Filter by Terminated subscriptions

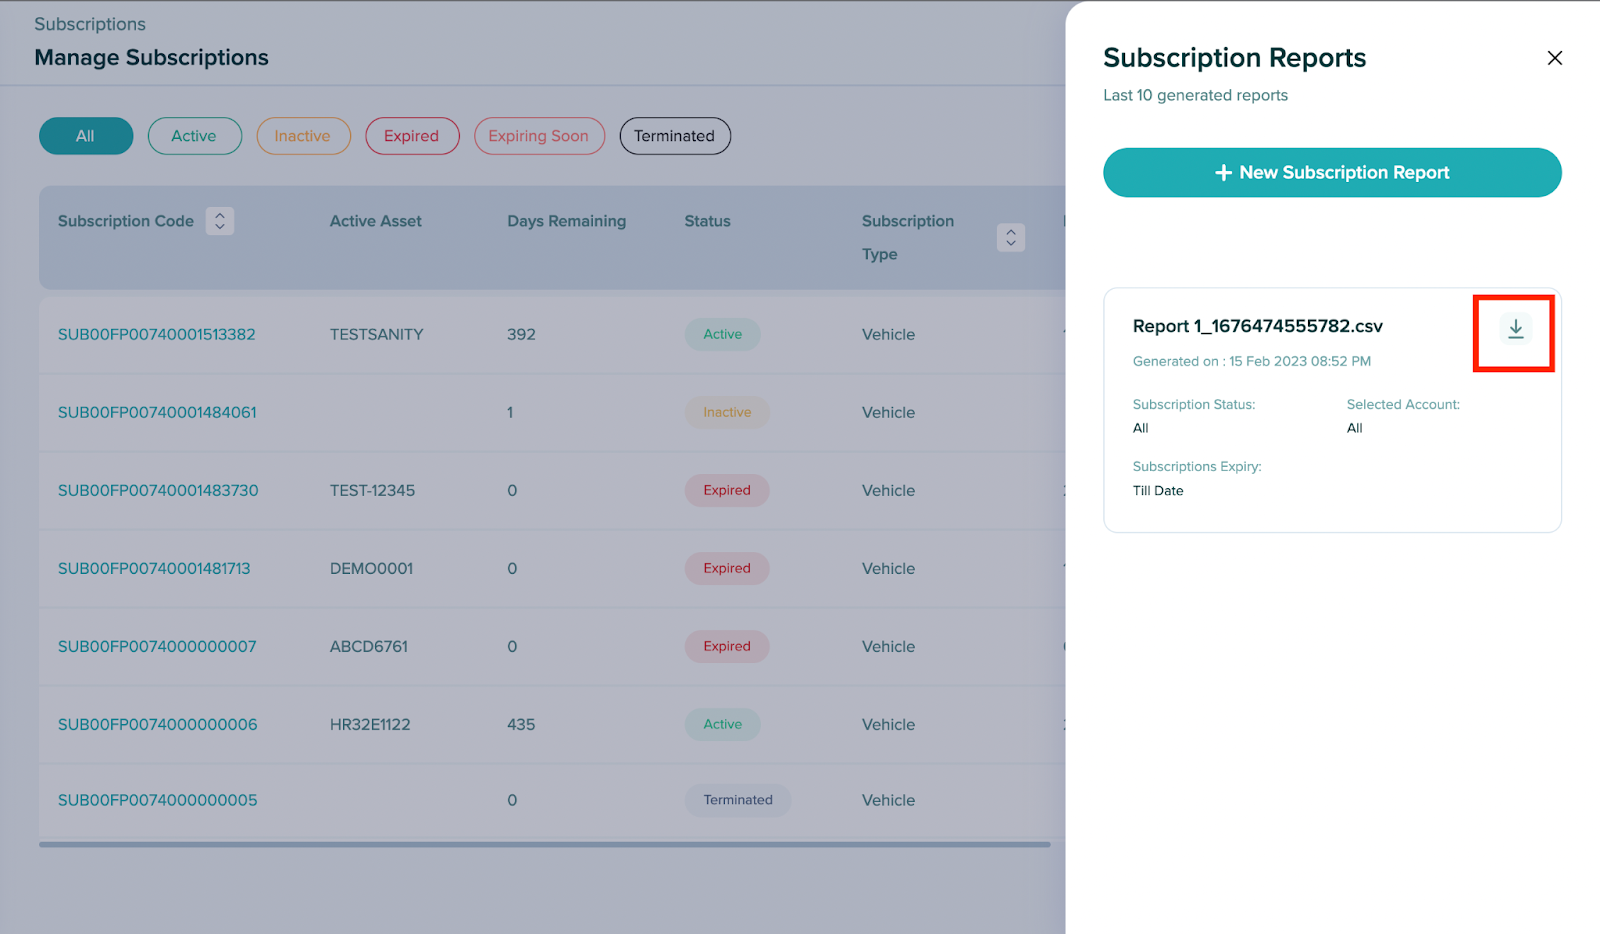(x=674, y=136)
